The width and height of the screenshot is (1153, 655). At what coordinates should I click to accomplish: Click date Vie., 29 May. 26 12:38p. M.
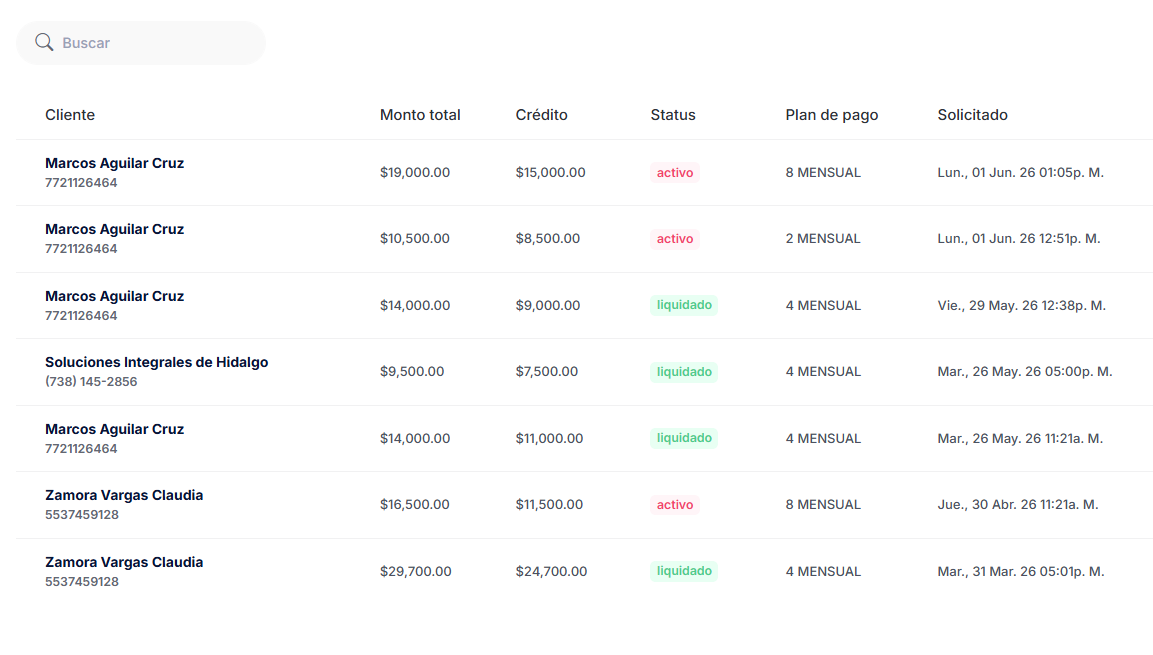point(1021,306)
